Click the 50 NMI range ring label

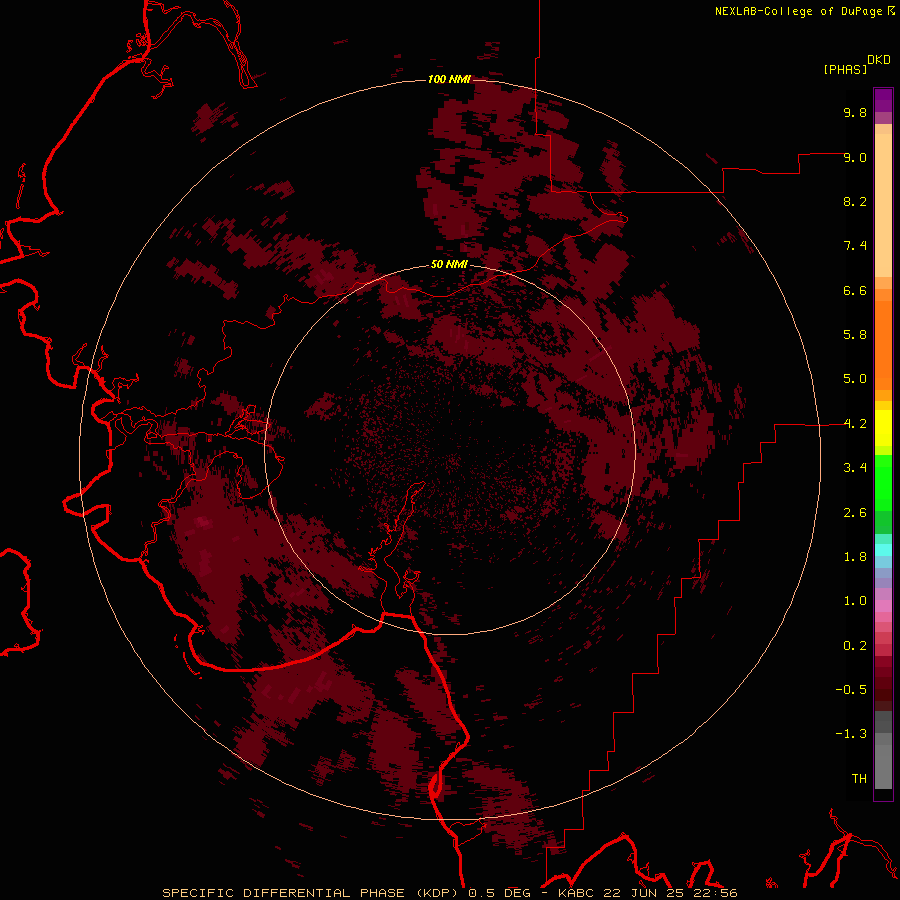449,265
